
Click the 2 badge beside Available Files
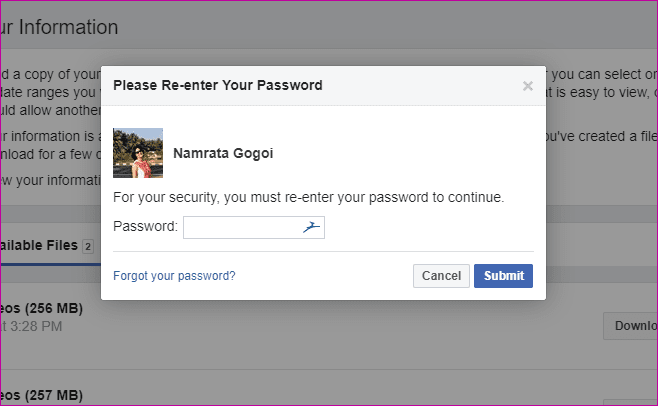pos(88,246)
